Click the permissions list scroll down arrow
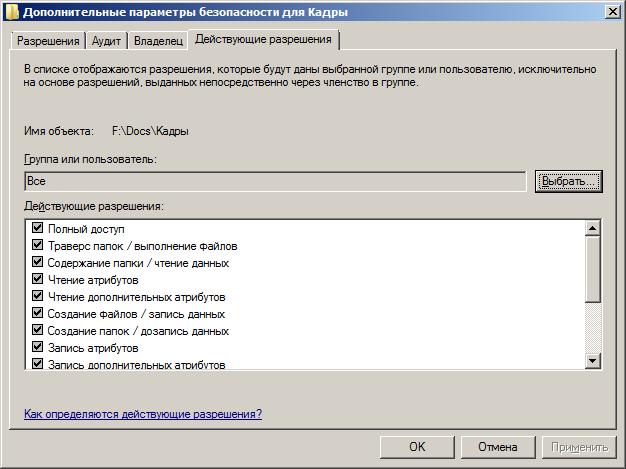 pos(592,361)
